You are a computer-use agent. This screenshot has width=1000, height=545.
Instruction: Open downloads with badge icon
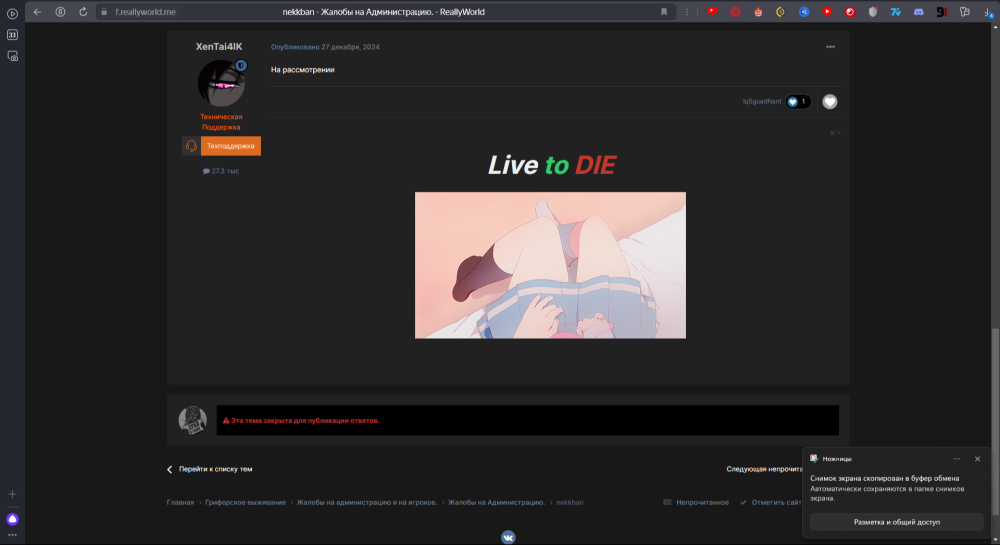point(988,11)
